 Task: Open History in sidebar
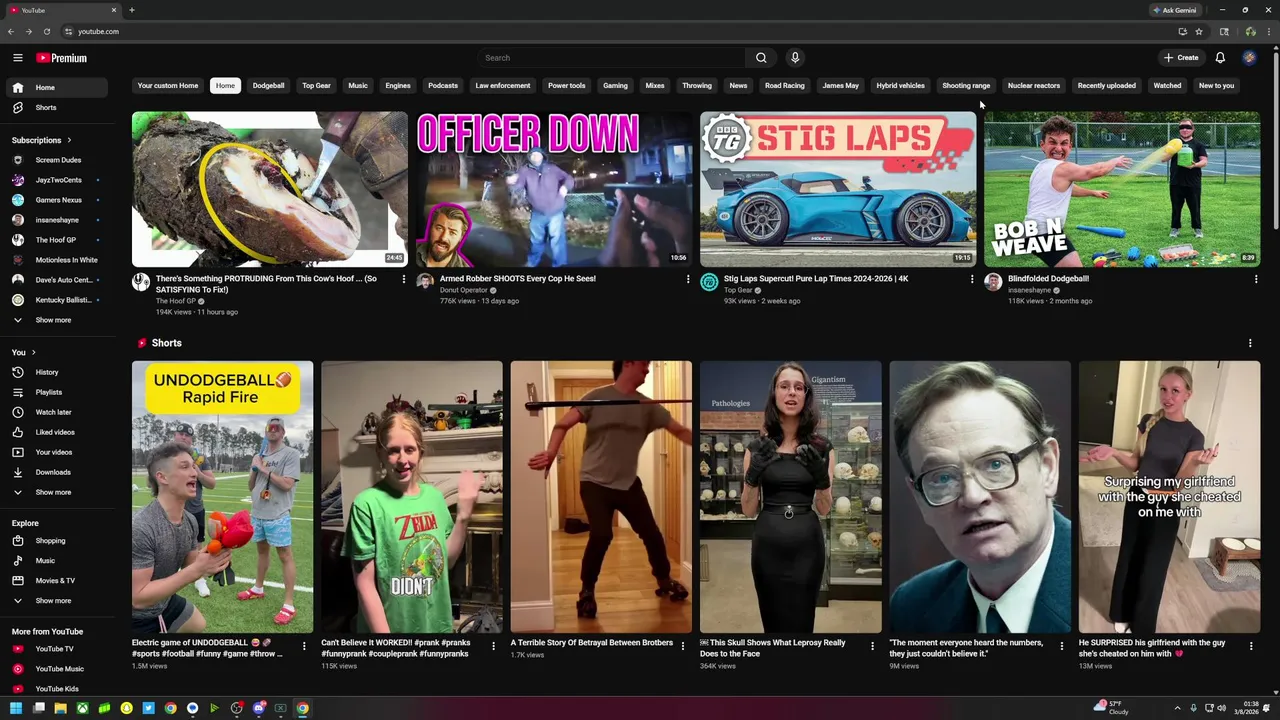(58, 372)
